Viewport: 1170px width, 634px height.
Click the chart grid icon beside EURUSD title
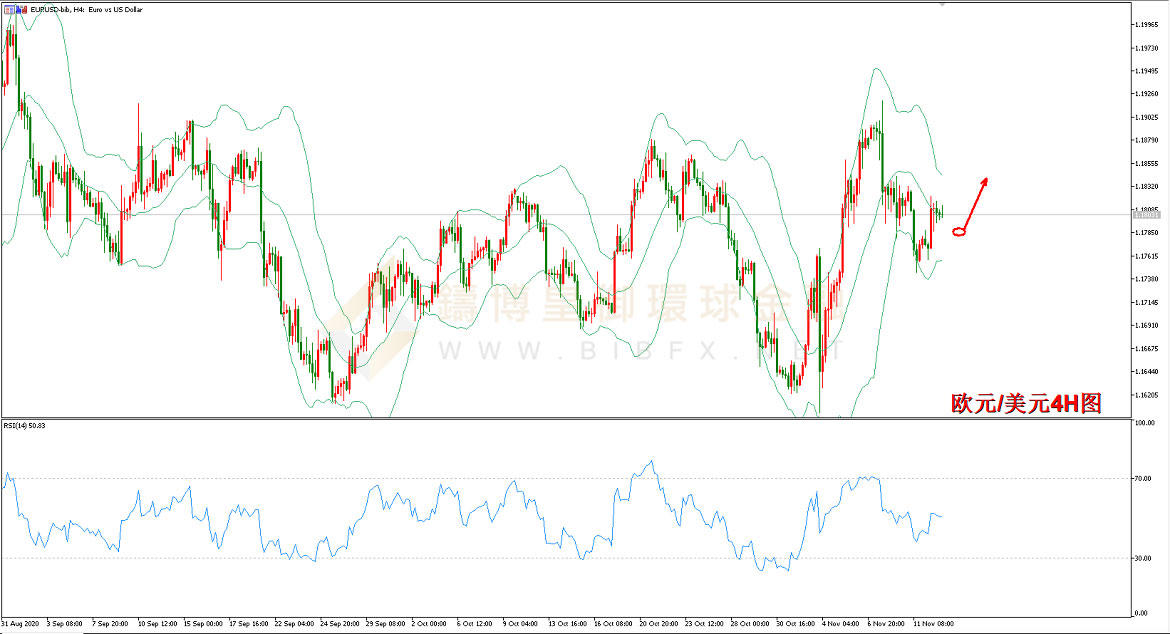coord(7,9)
